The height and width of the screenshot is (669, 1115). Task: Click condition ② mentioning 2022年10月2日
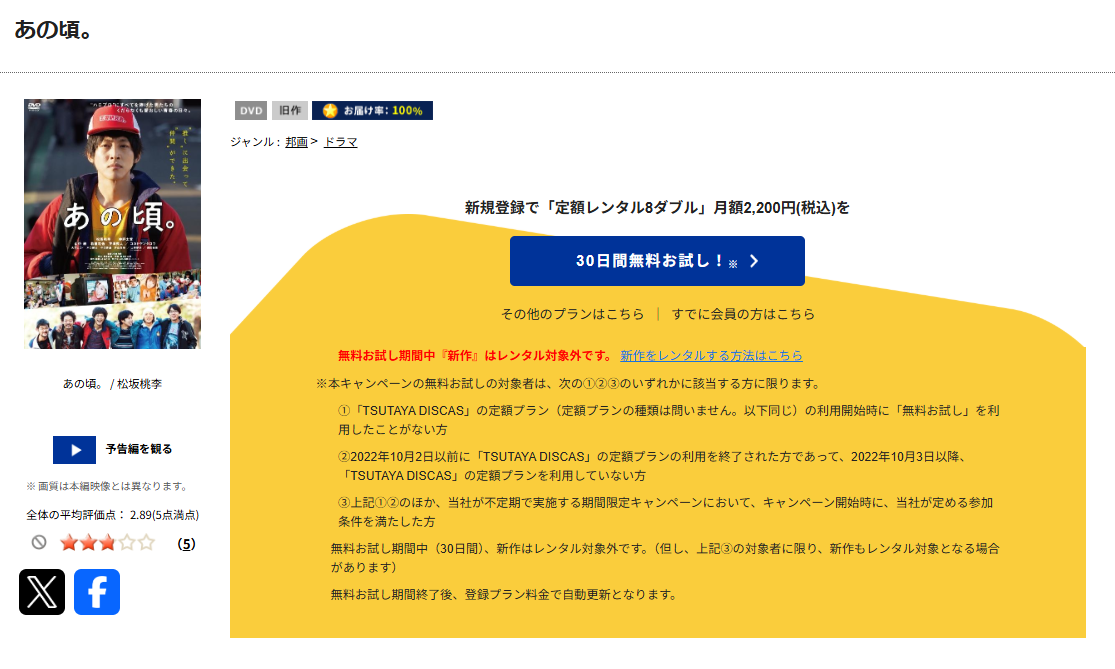coord(651,466)
